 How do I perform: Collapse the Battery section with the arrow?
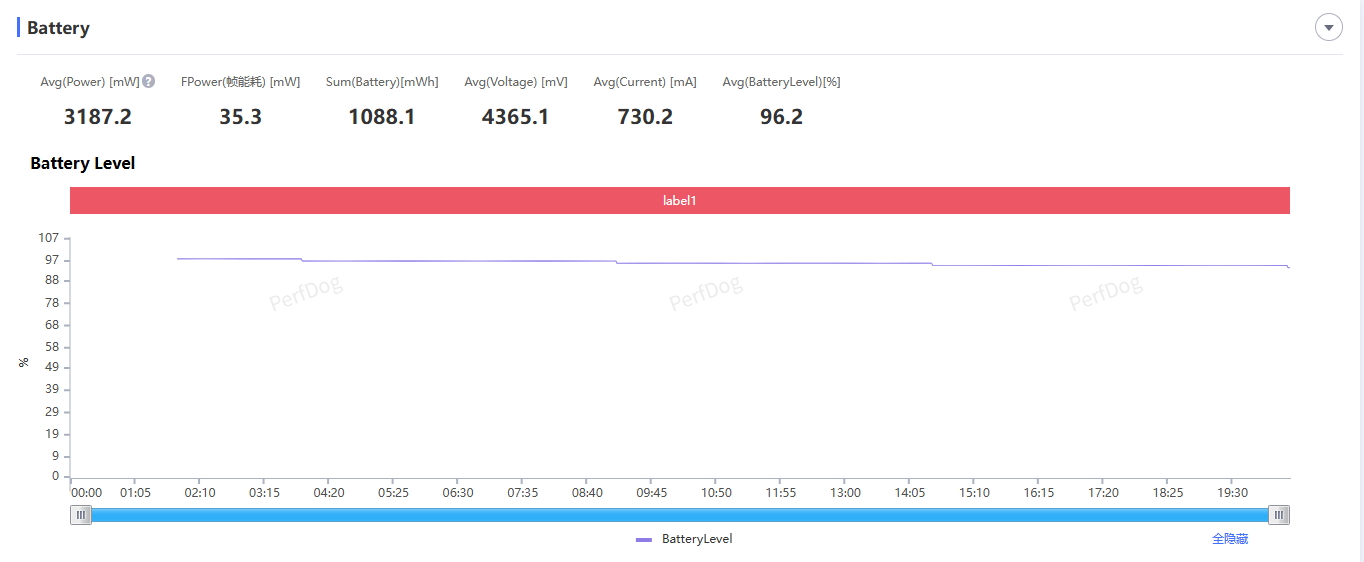click(x=1328, y=28)
